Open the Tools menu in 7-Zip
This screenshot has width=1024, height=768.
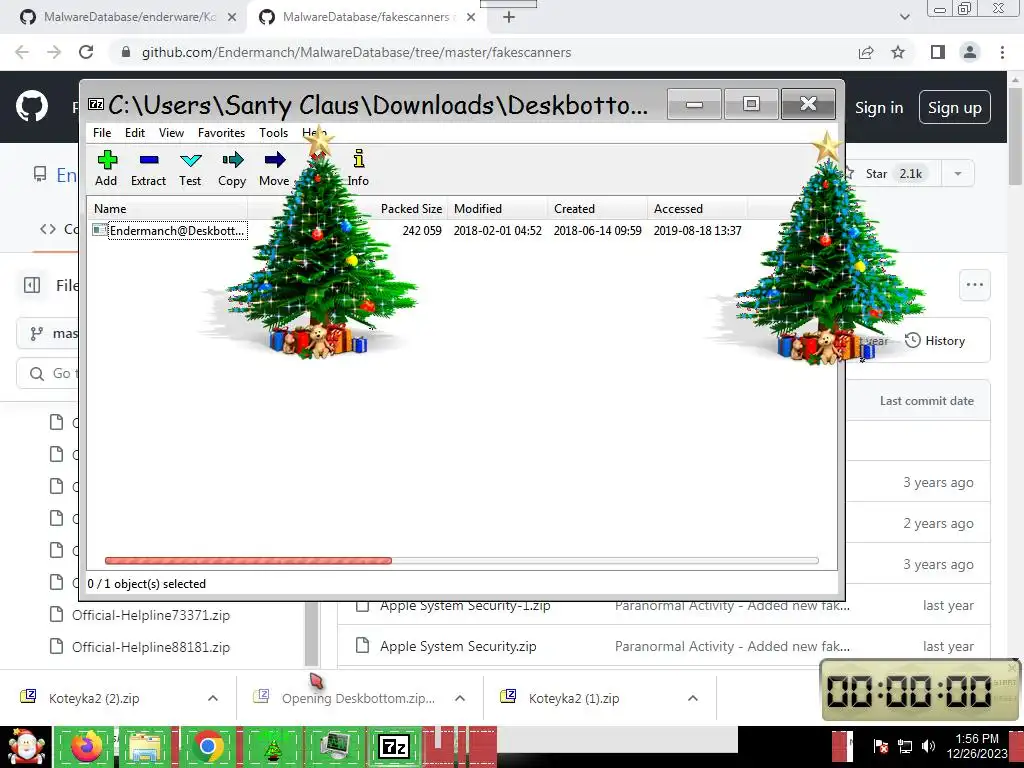point(273,133)
